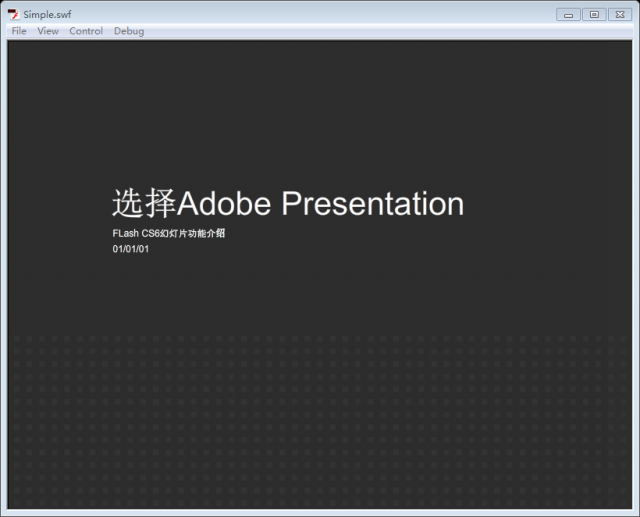Click the title text '选择Adobe Presentation'
This screenshot has width=640, height=517.
click(288, 203)
